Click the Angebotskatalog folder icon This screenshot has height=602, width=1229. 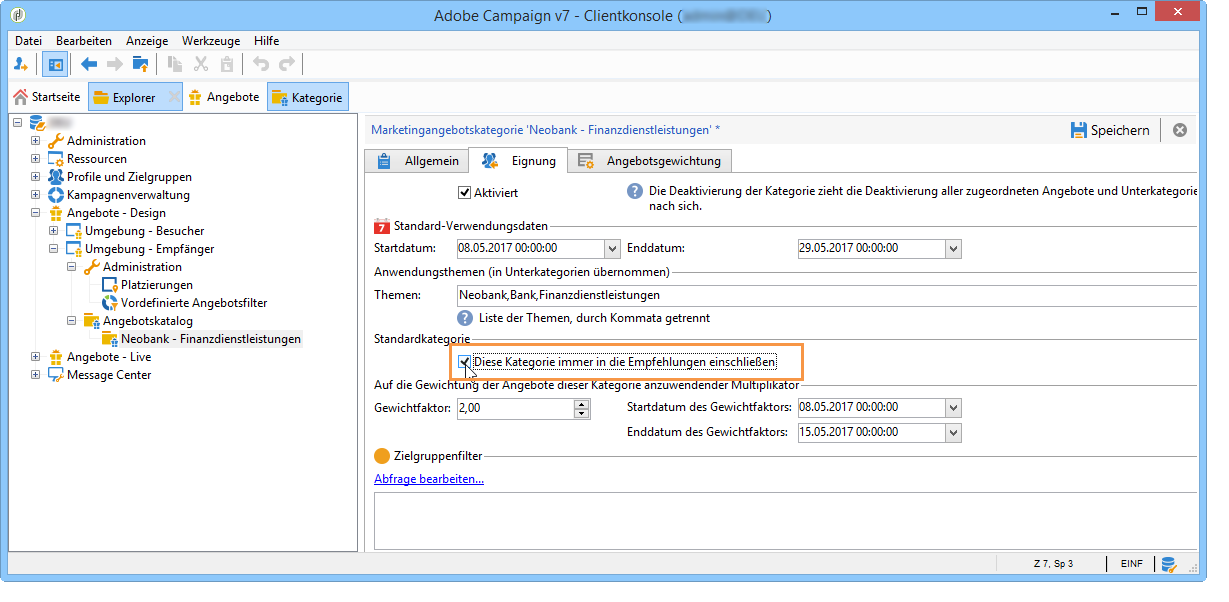[92, 321]
